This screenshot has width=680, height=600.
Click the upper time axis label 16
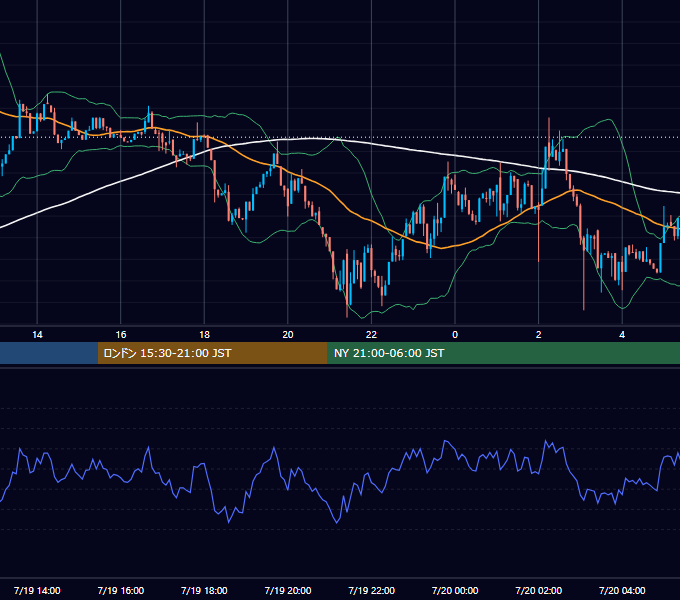tap(121, 335)
